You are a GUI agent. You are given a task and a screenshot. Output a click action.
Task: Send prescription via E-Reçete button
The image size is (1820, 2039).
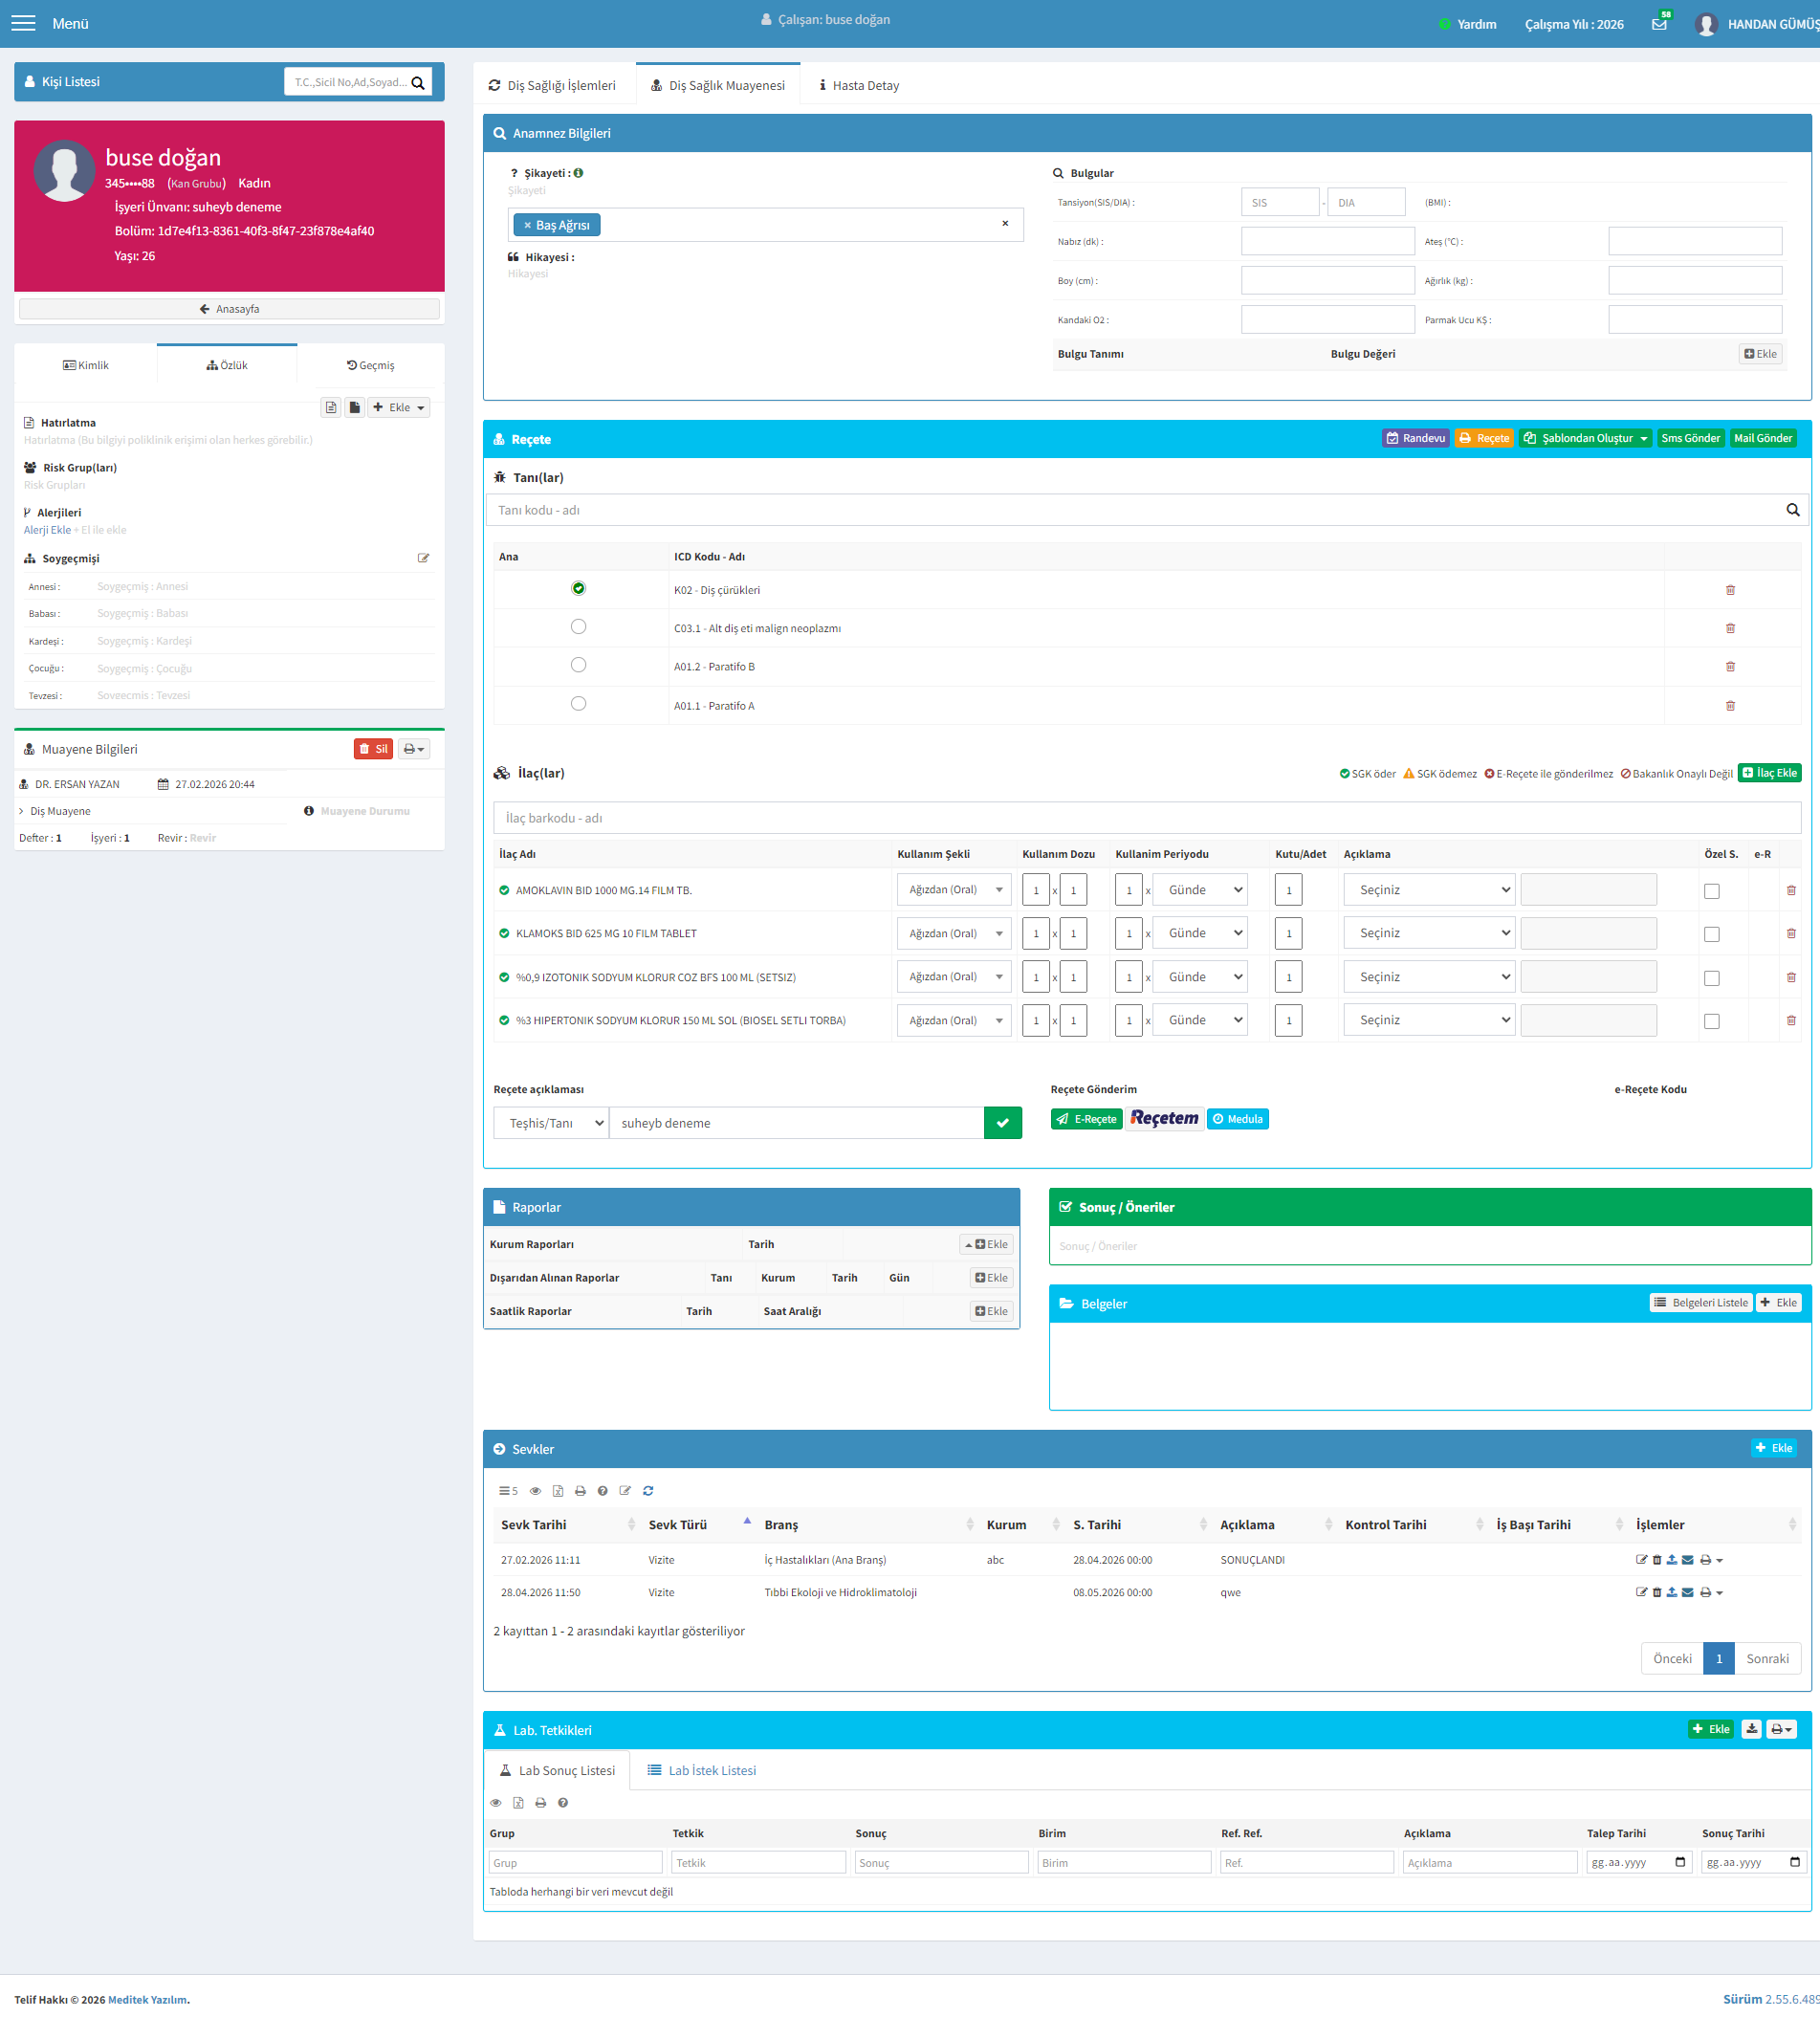tap(1086, 1119)
